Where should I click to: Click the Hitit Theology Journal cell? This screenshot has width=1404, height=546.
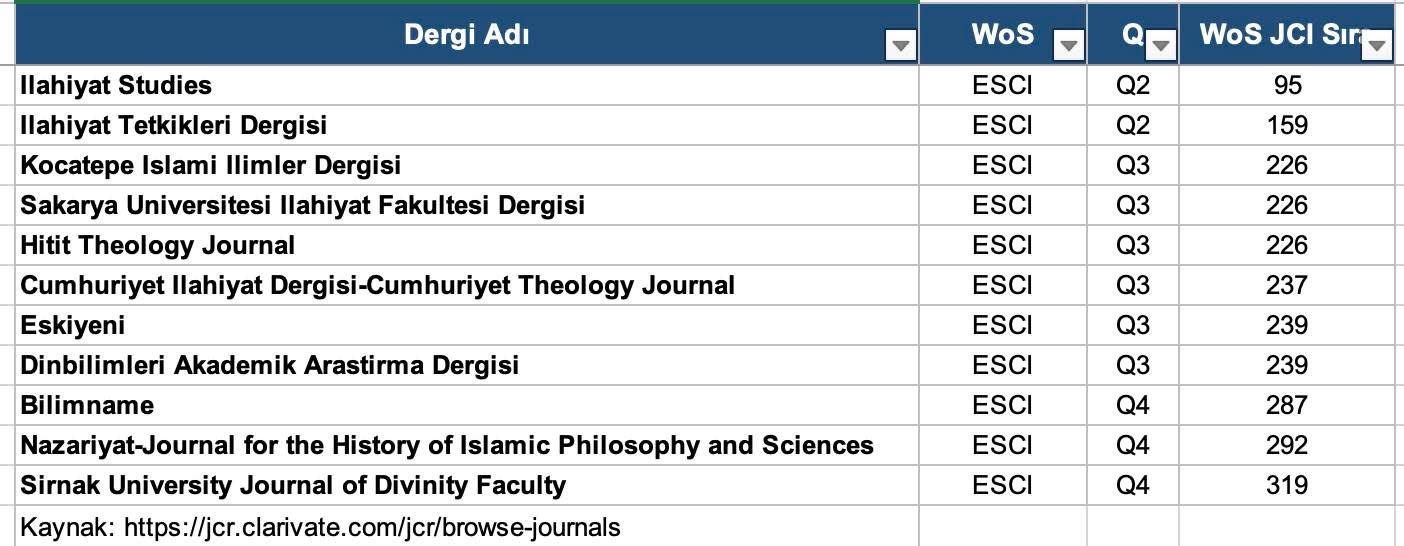pyautogui.click(x=158, y=245)
